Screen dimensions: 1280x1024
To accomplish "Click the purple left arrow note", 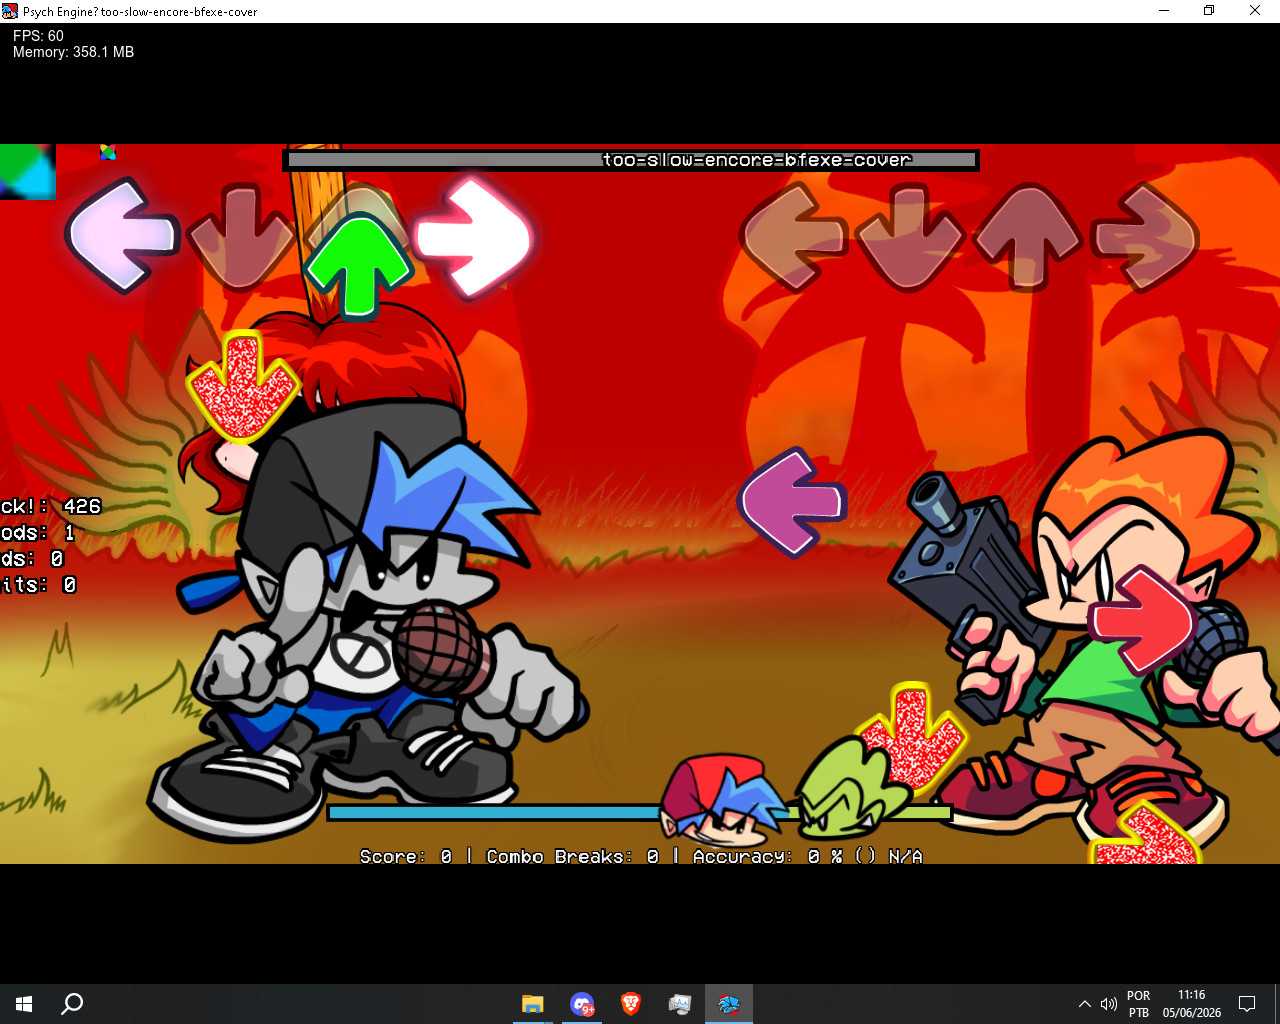I will (x=793, y=501).
